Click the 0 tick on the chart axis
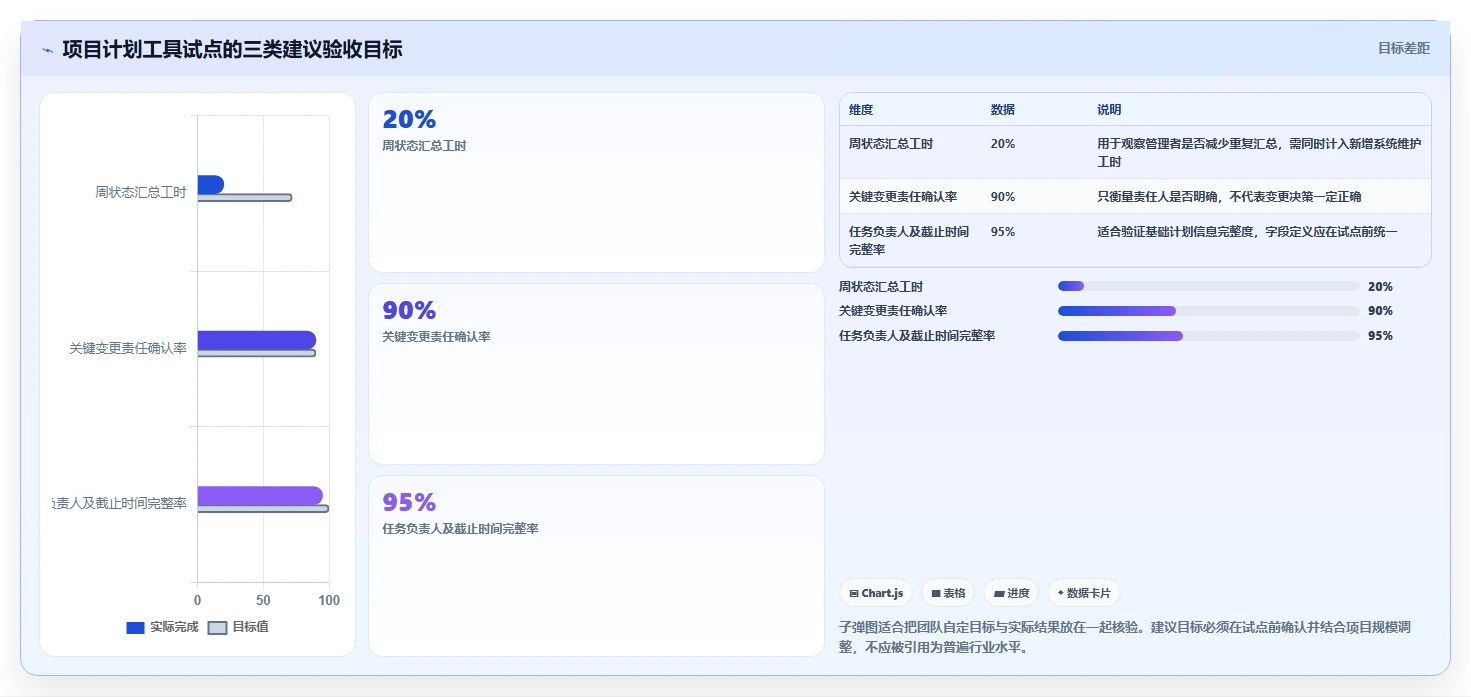The image size is (1471, 697). pyautogui.click(x=197, y=601)
